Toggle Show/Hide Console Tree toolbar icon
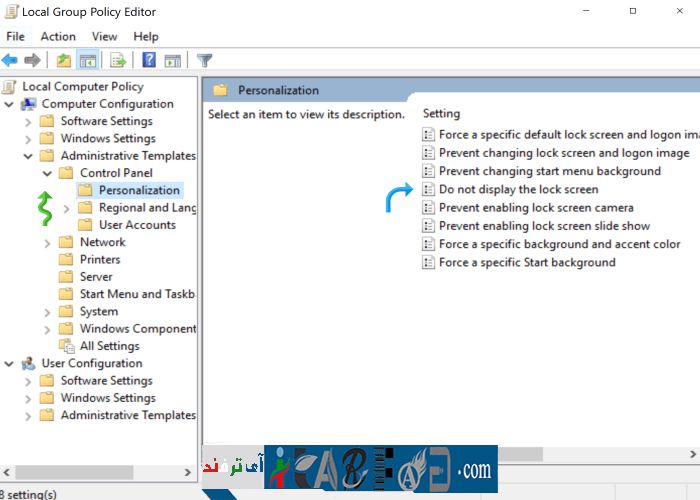Viewport: 700px width, 500px height. [x=88, y=60]
